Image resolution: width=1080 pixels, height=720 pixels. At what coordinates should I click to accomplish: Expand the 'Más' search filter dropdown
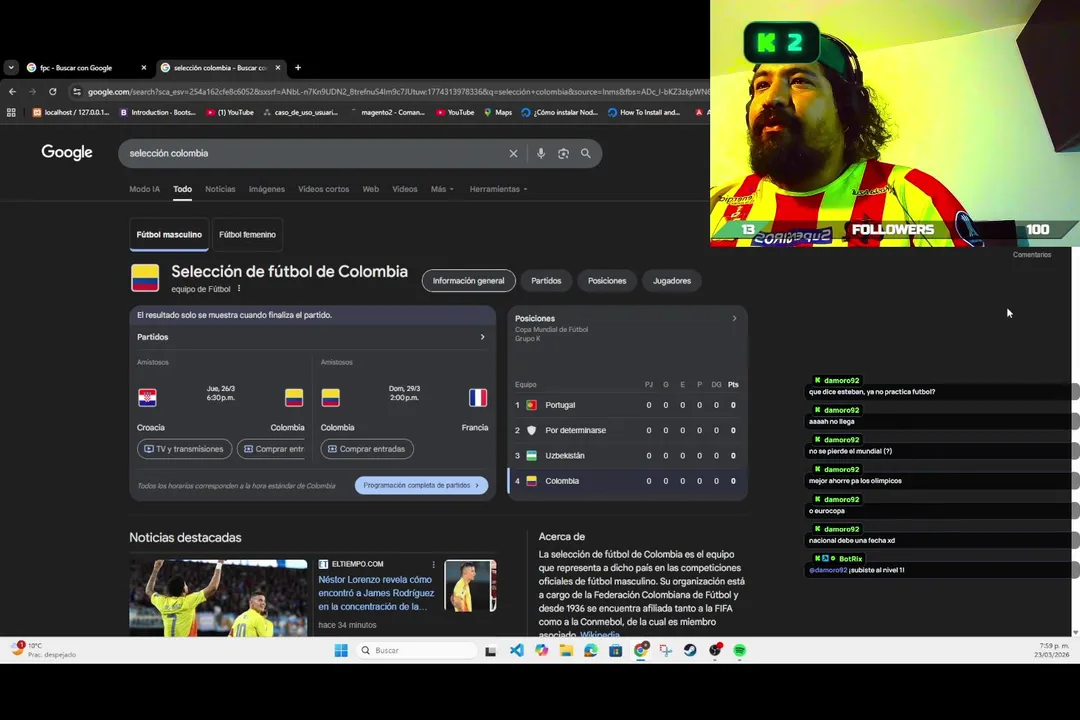[x=442, y=189]
